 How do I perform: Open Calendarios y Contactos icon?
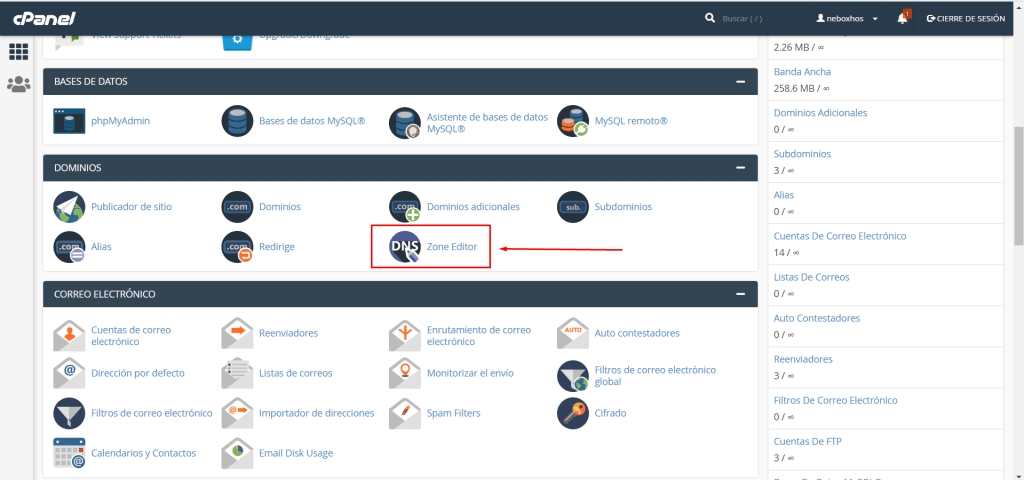pyautogui.click(x=69, y=453)
